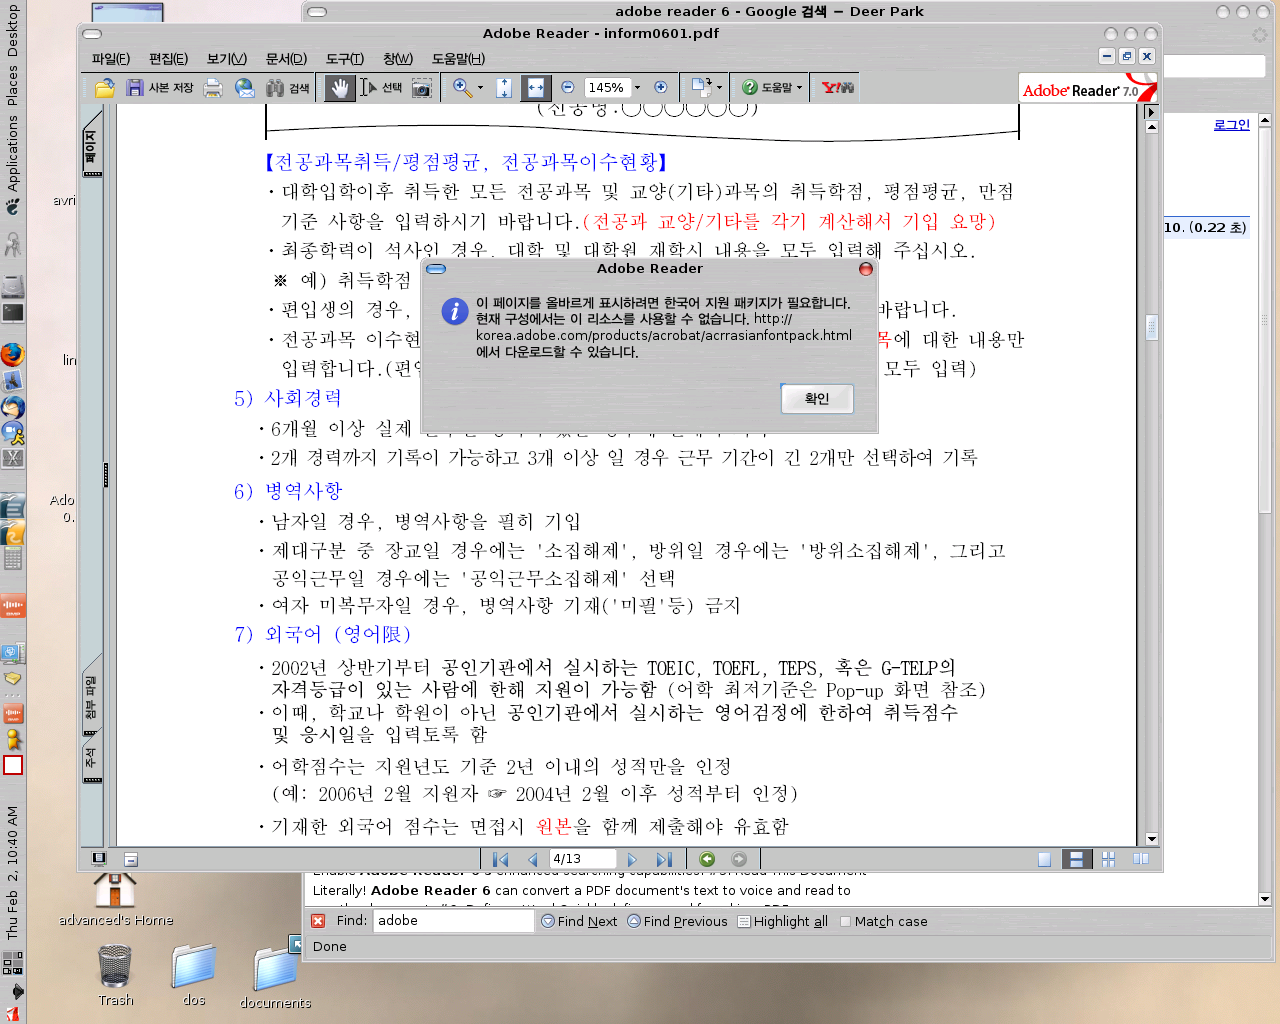Viewport: 1280px width, 1024px height.
Task: Click Find Next in the browser find bar
Action: click(x=579, y=921)
